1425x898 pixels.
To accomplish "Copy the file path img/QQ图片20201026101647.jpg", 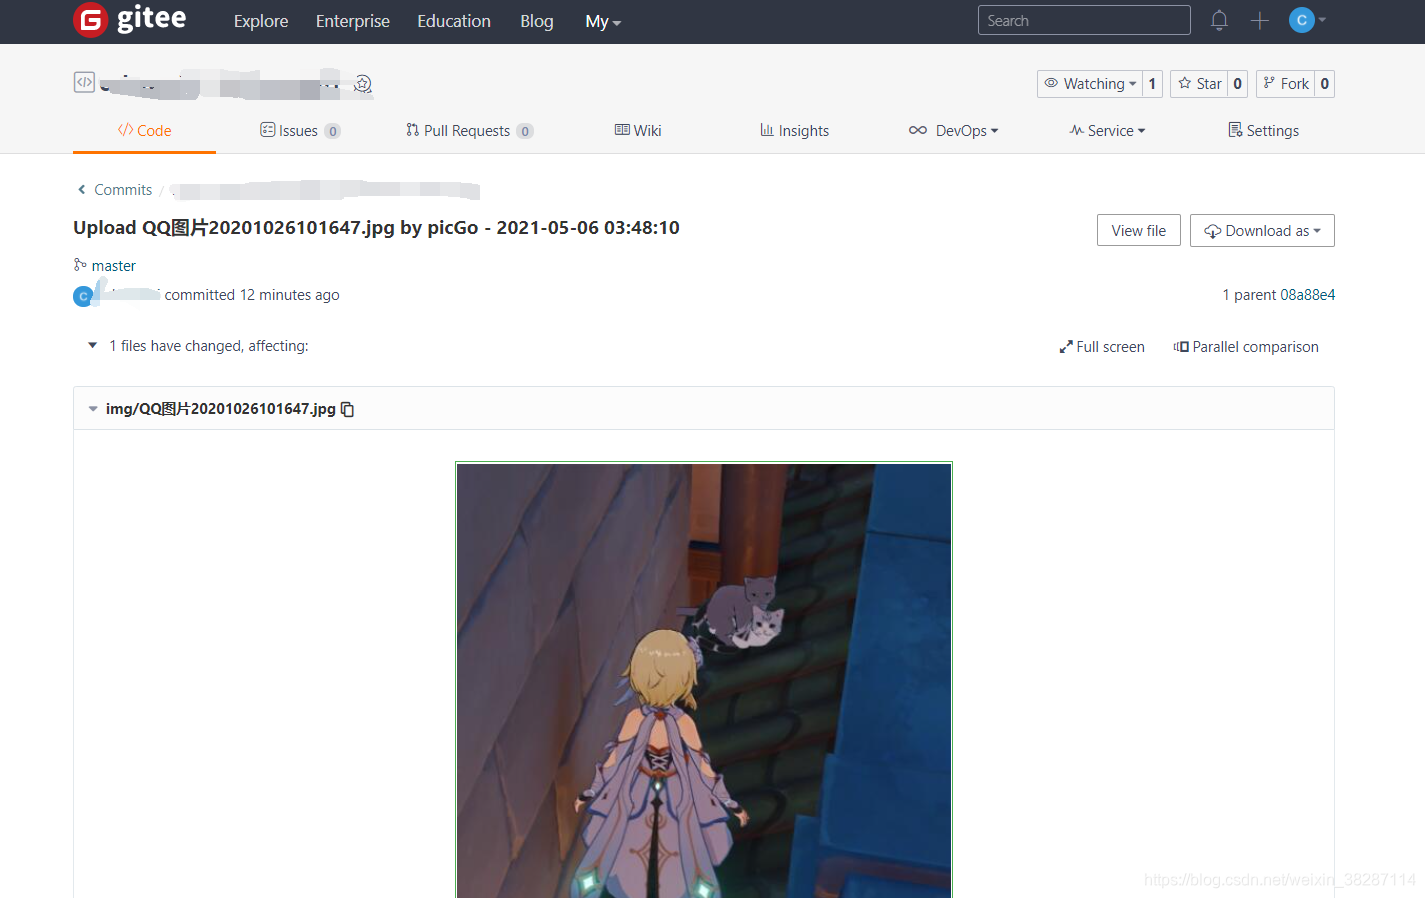I will point(348,409).
